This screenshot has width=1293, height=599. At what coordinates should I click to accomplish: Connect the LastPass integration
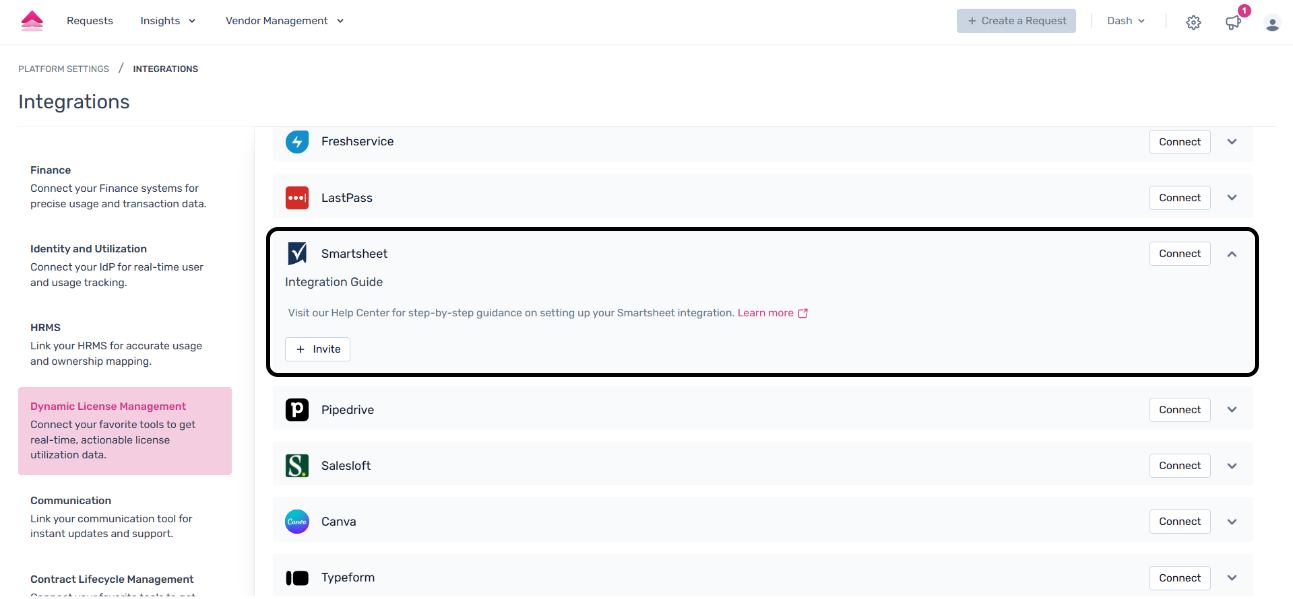coord(1180,198)
